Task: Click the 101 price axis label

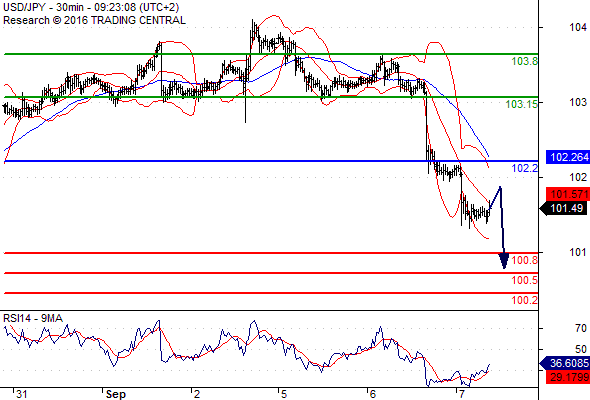Action: pyautogui.click(x=578, y=252)
